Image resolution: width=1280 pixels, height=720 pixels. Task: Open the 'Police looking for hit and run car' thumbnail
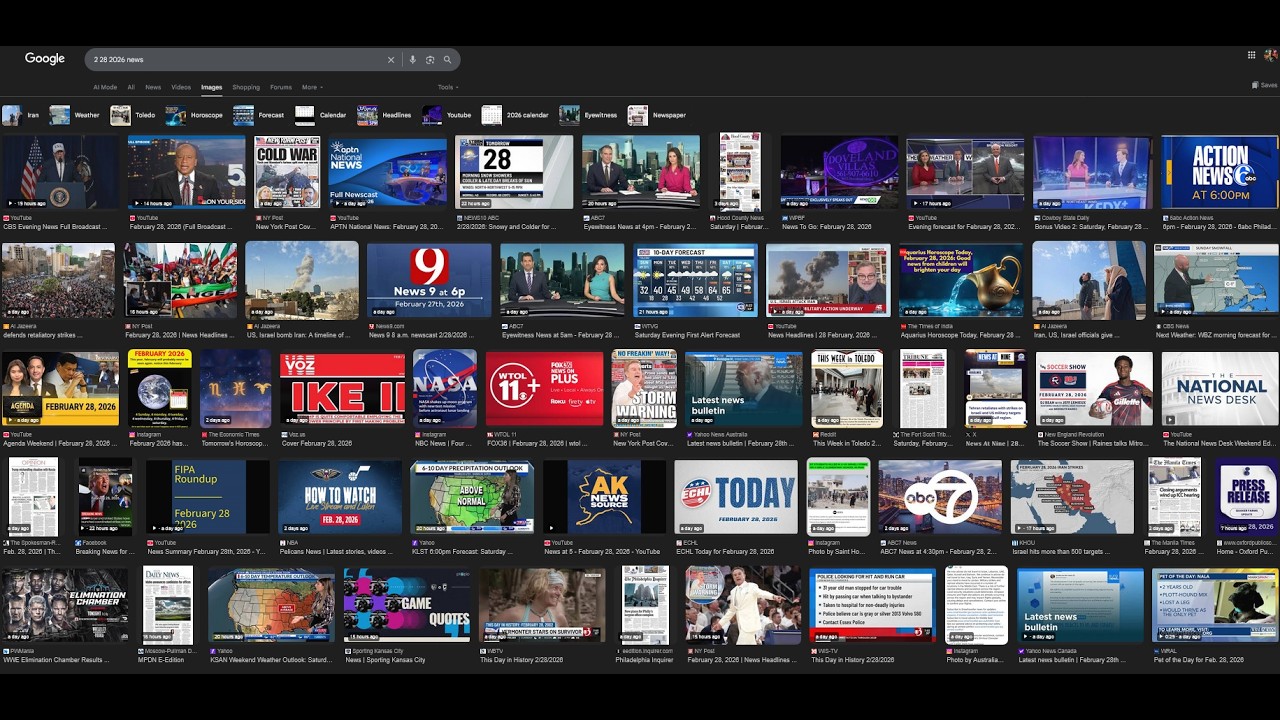pyautogui.click(x=873, y=605)
